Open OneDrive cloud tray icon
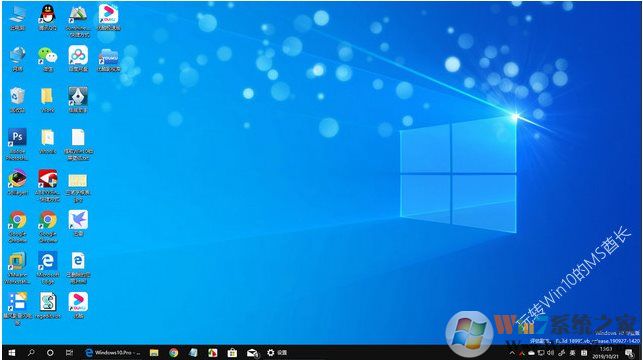The image size is (643, 360). pyautogui.click(x=531, y=353)
